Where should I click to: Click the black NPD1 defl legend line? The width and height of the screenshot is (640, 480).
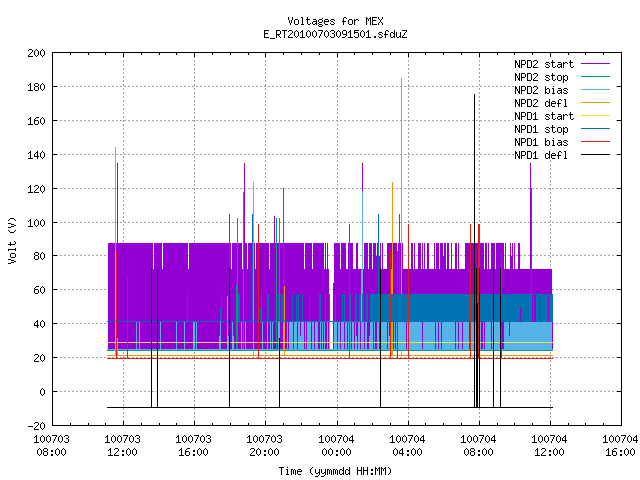point(596,155)
